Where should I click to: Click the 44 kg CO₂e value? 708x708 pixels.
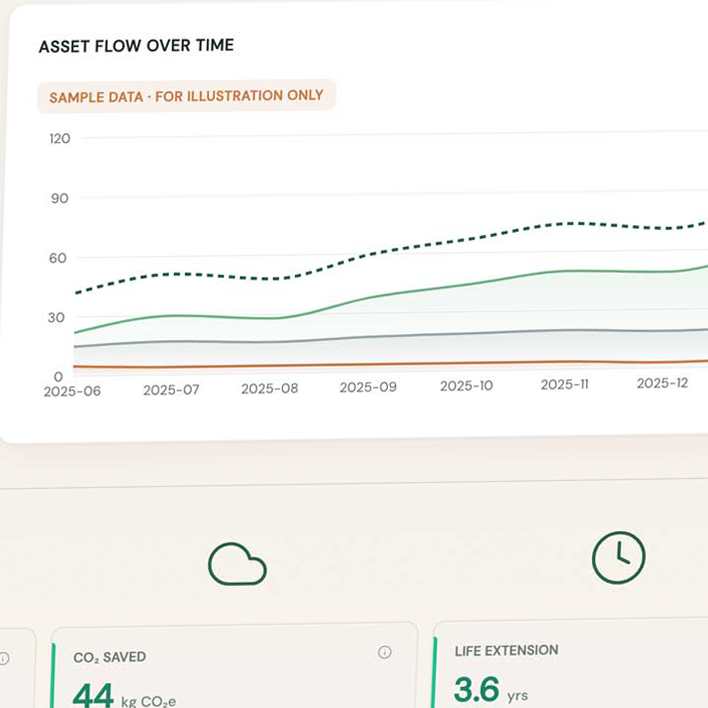point(124,696)
